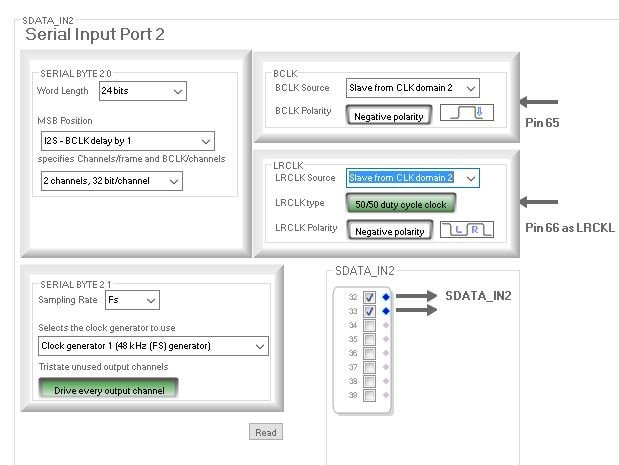The width and height of the screenshot is (619, 465).
Task: Uncheck channel 33 checkbox
Action: tap(369, 311)
